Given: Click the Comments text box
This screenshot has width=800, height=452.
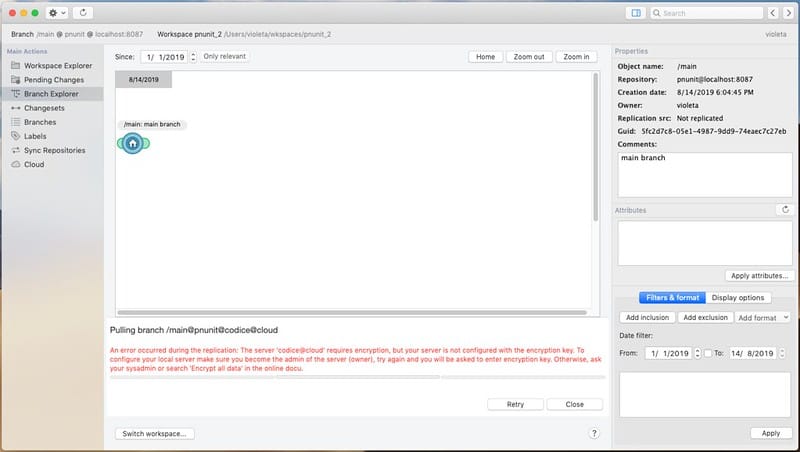Looking at the screenshot, I should (x=705, y=174).
